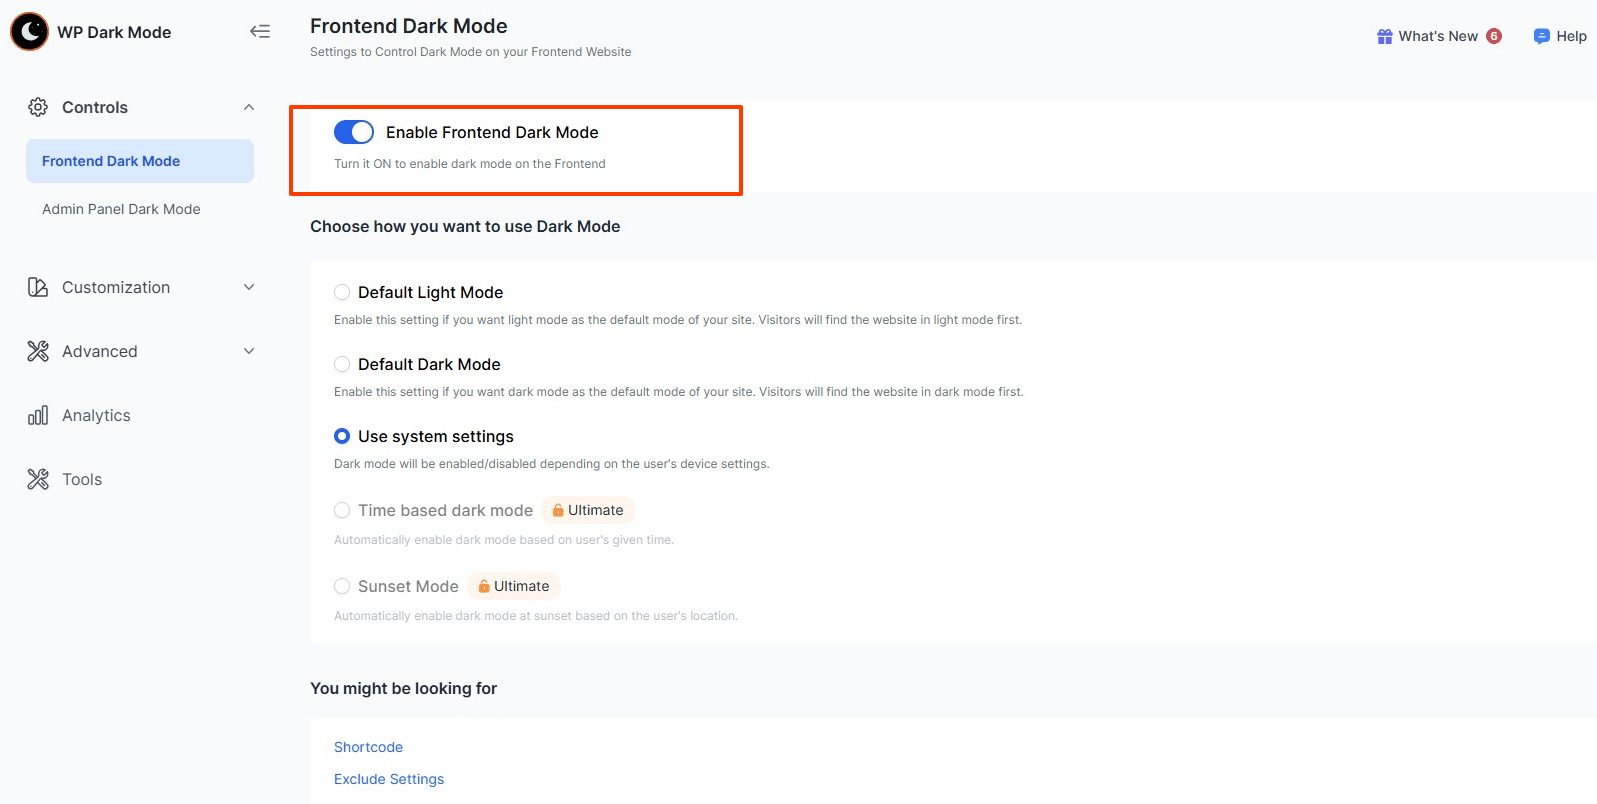Open the Exclude Settings link
Image resolution: width=1597 pixels, height=804 pixels.
click(389, 779)
